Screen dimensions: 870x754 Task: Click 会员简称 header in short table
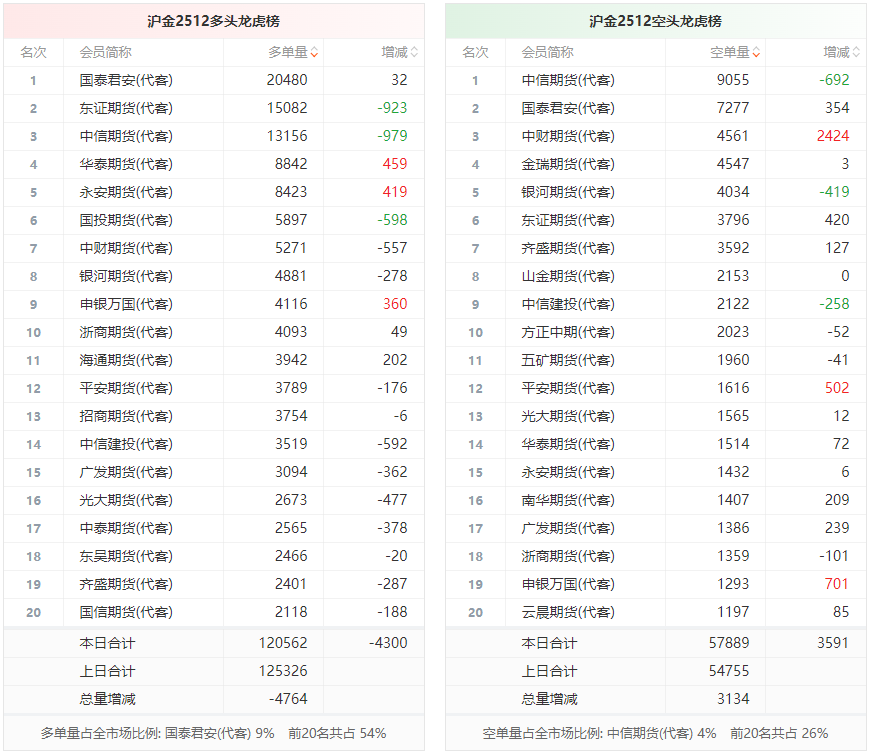pyautogui.click(x=547, y=53)
